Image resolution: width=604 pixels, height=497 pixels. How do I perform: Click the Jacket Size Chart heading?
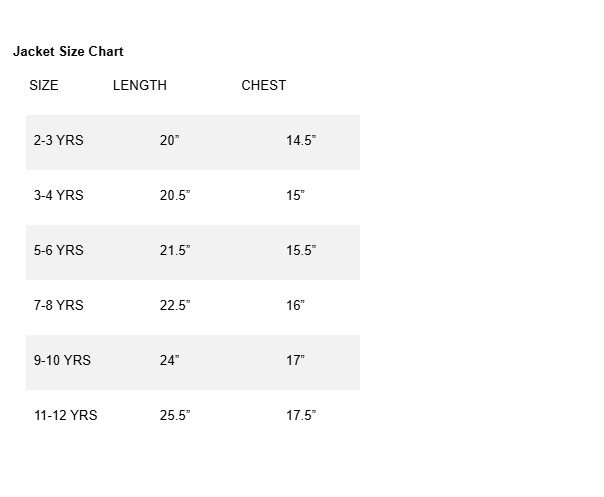68,52
